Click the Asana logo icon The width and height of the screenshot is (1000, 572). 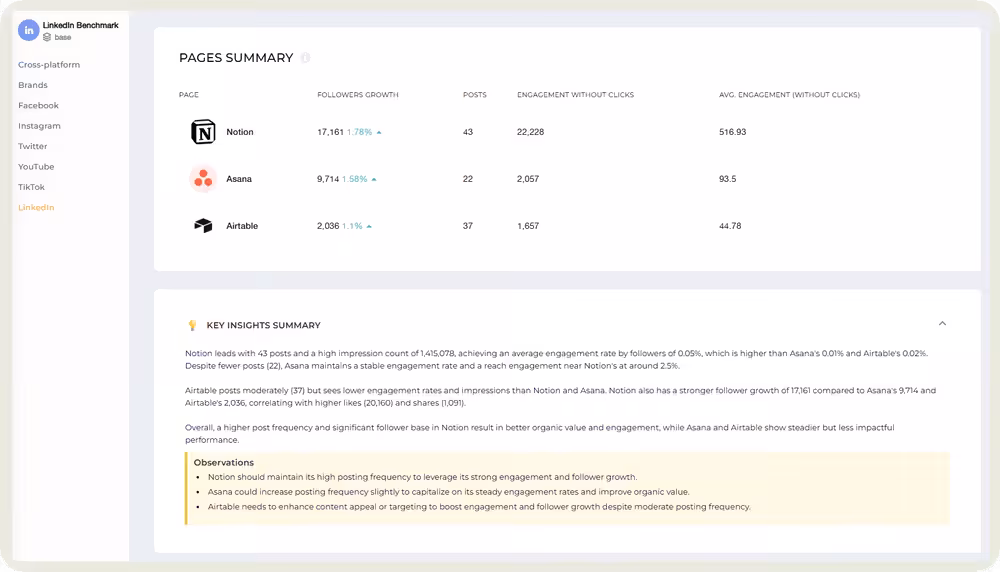(x=203, y=179)
